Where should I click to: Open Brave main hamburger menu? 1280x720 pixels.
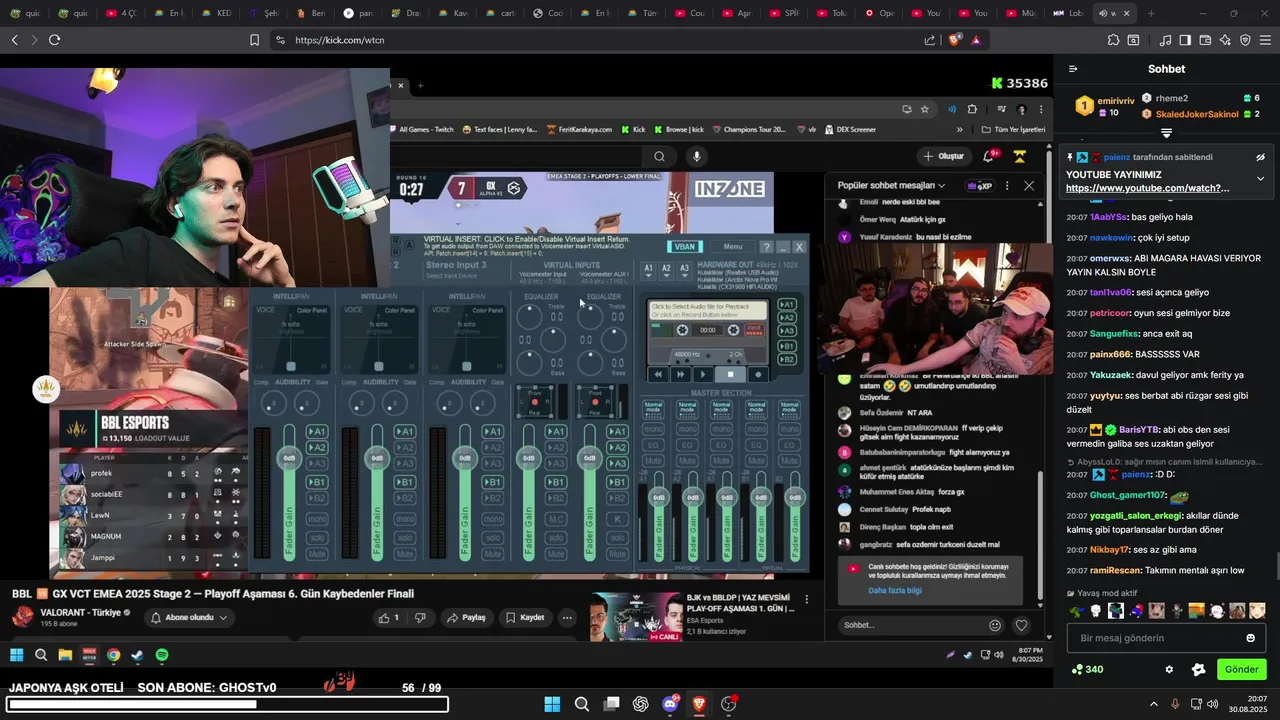pyautogui.click(x=1265, y=40)
